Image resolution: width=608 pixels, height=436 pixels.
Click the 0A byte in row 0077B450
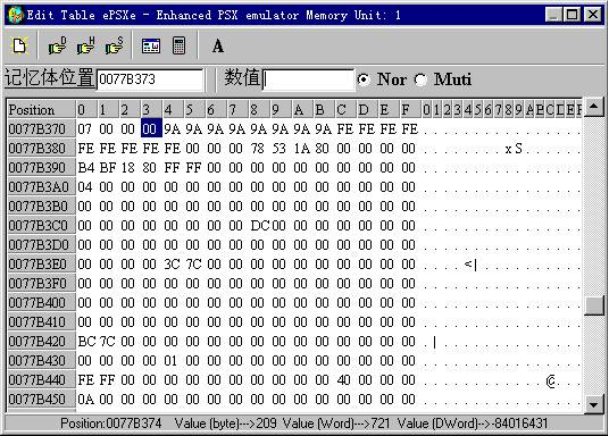[86, 399]
